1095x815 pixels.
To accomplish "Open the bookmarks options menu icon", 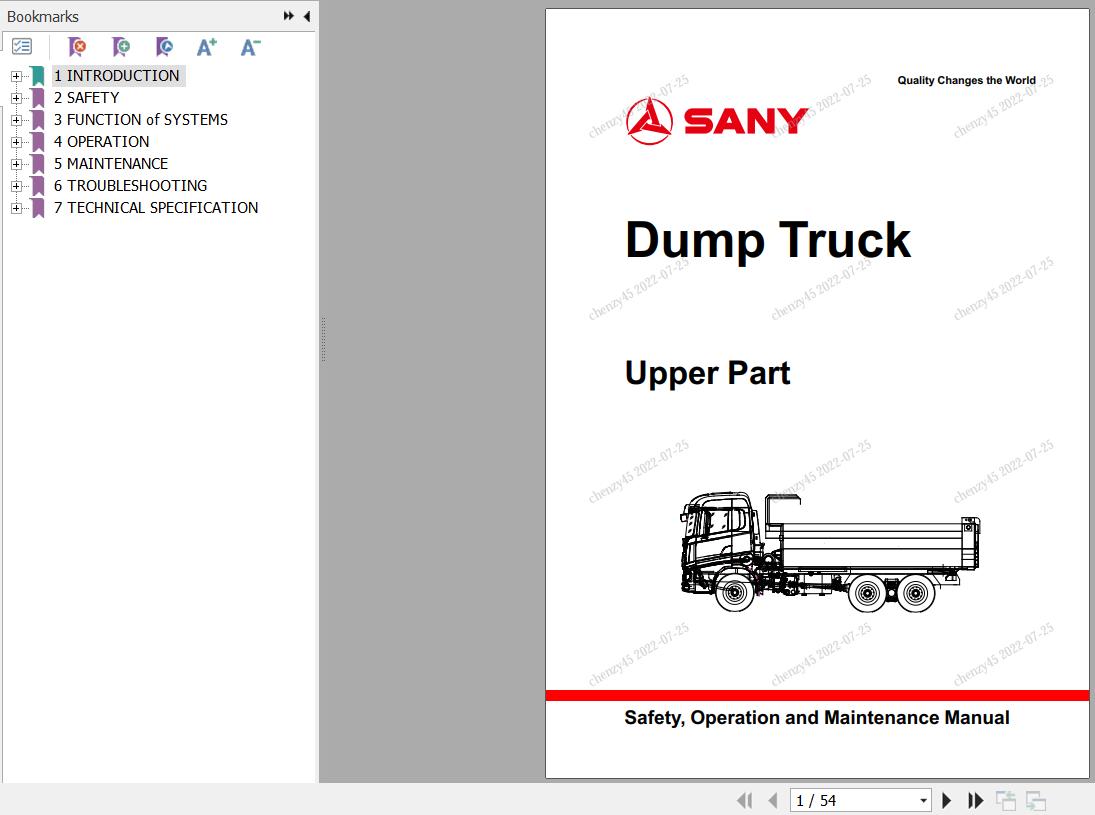I will point(22,47).
